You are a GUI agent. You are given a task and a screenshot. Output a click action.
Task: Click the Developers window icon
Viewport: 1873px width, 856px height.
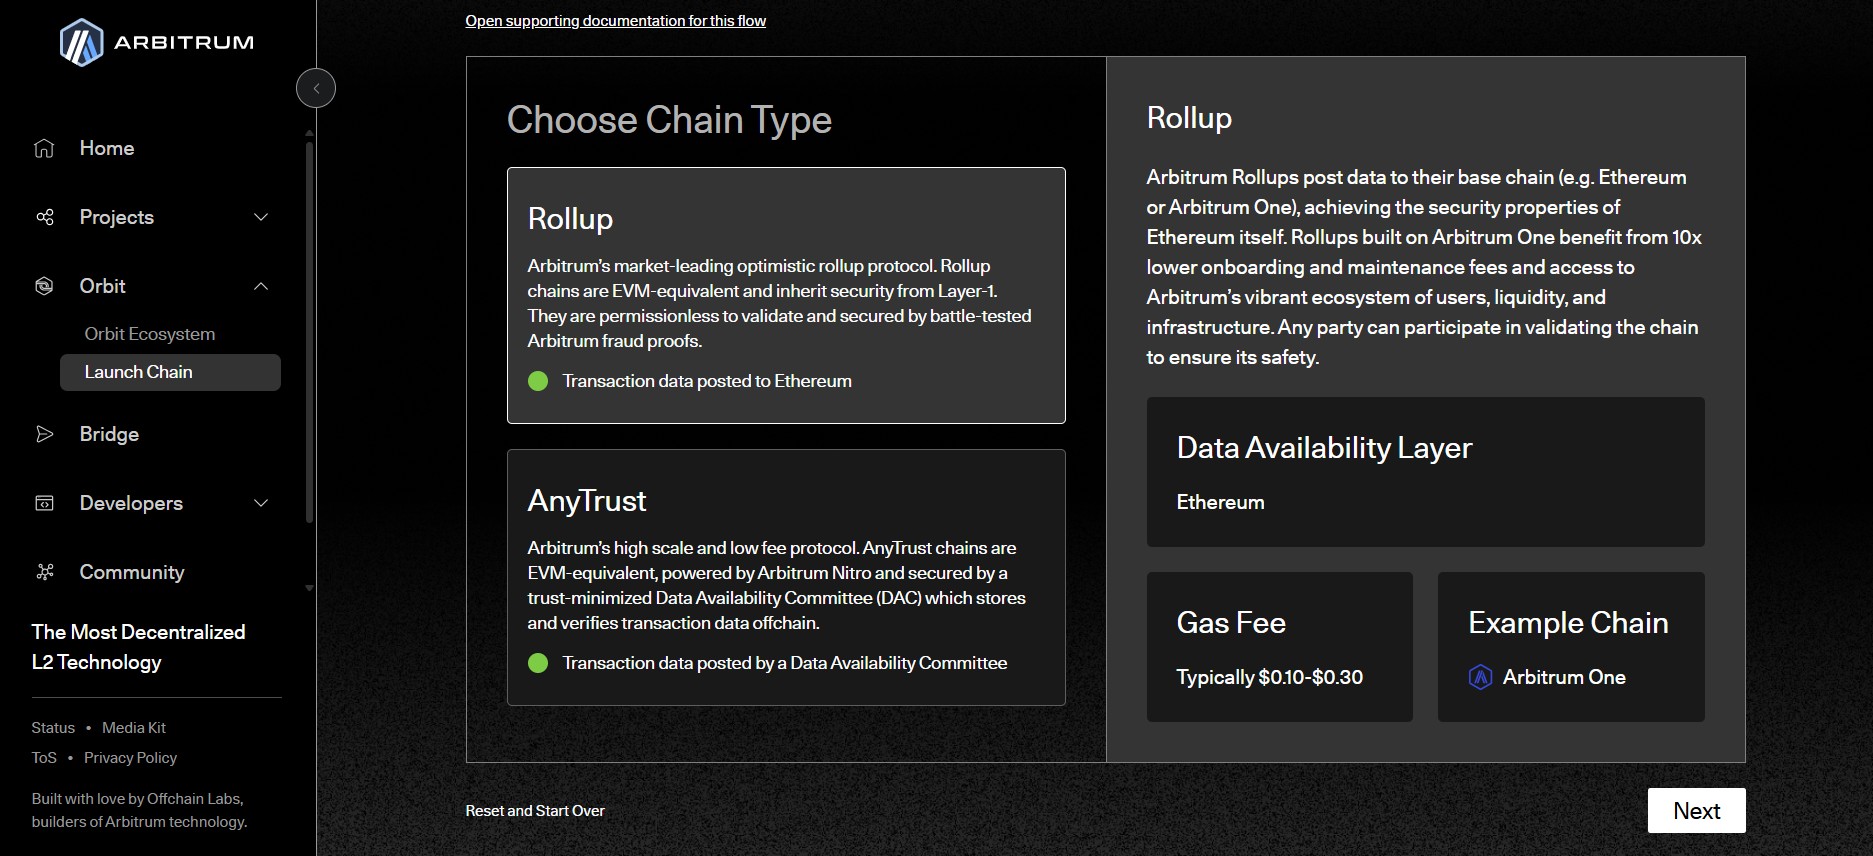click(44, 503)
